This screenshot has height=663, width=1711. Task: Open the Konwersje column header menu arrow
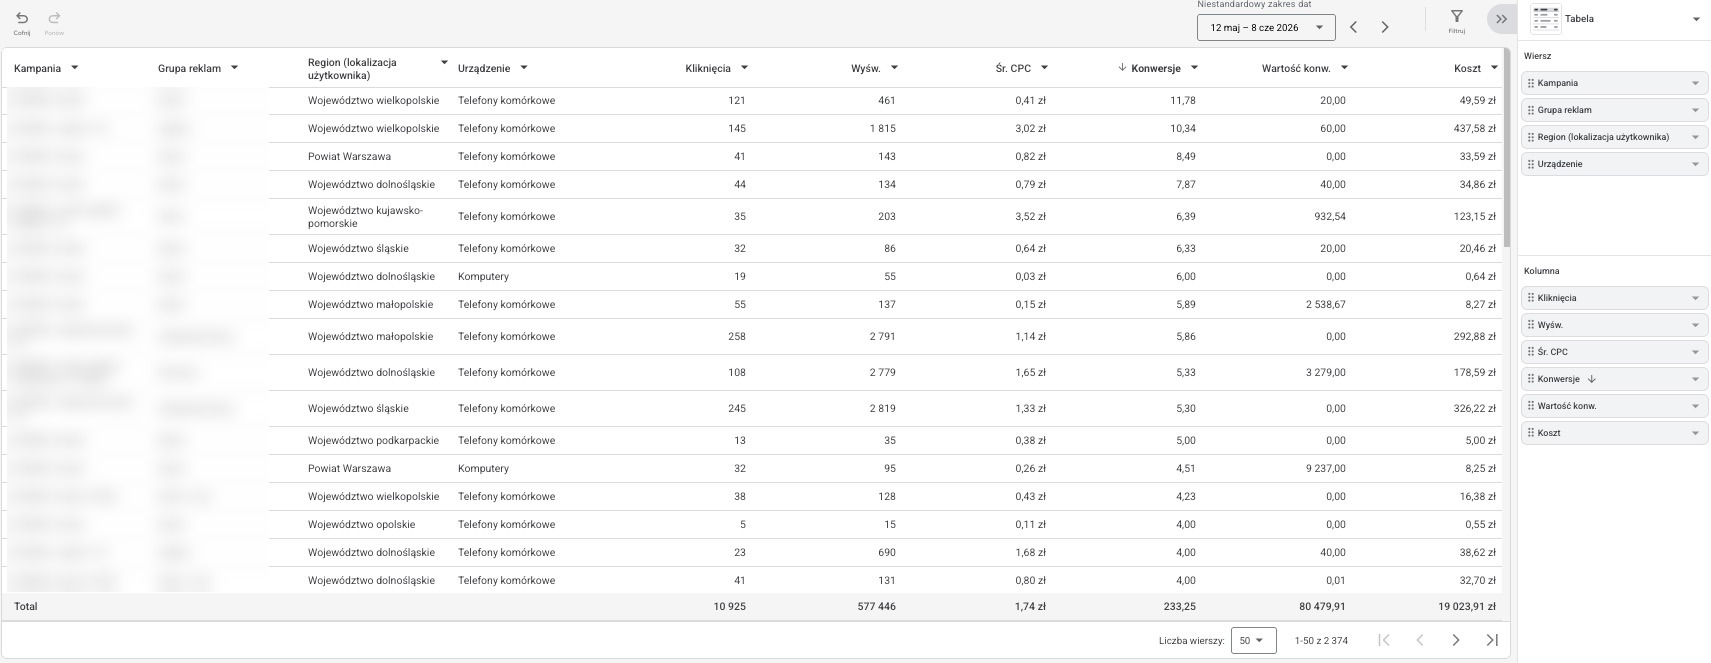(1194, 68)
